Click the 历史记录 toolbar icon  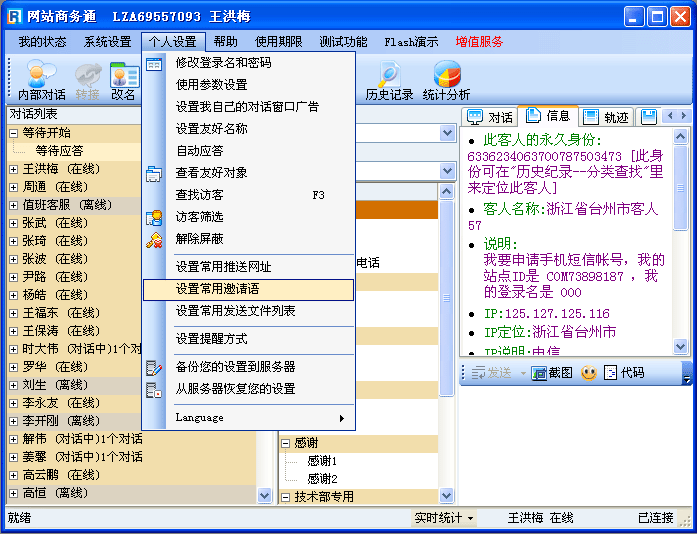click(388, 80)
